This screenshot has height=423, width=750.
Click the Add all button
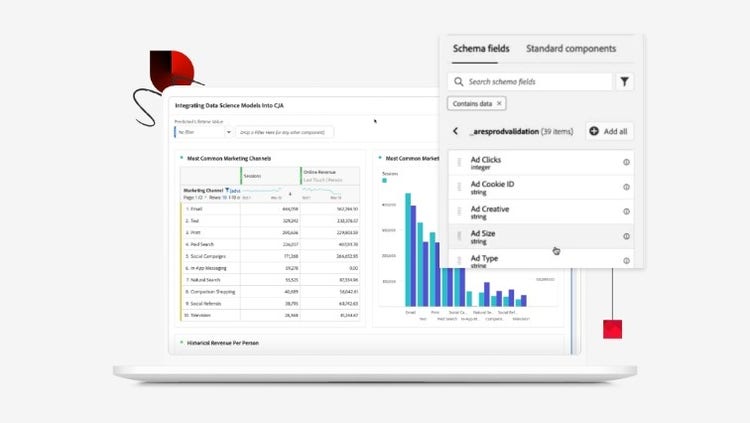(609, 131)
